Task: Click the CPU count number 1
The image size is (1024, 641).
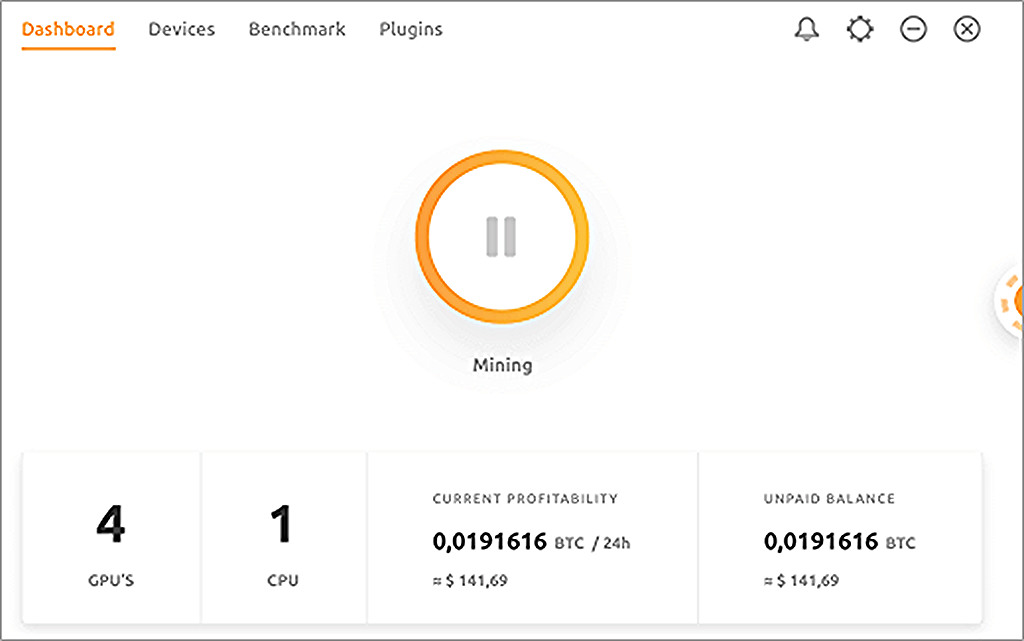Action: tap(283, 526)
